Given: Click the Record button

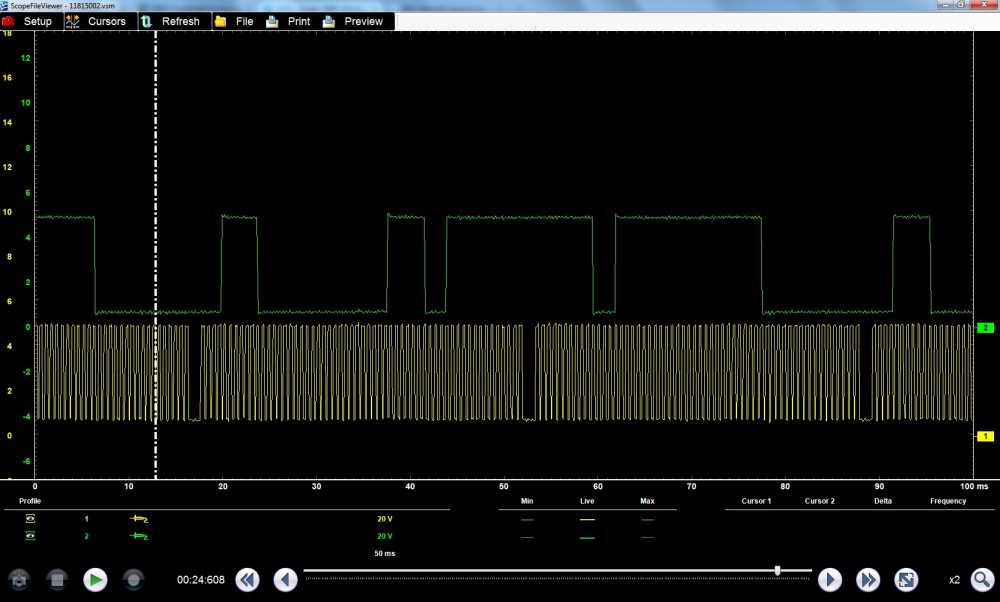Looking at the screenshot, I should coord(133,579).
